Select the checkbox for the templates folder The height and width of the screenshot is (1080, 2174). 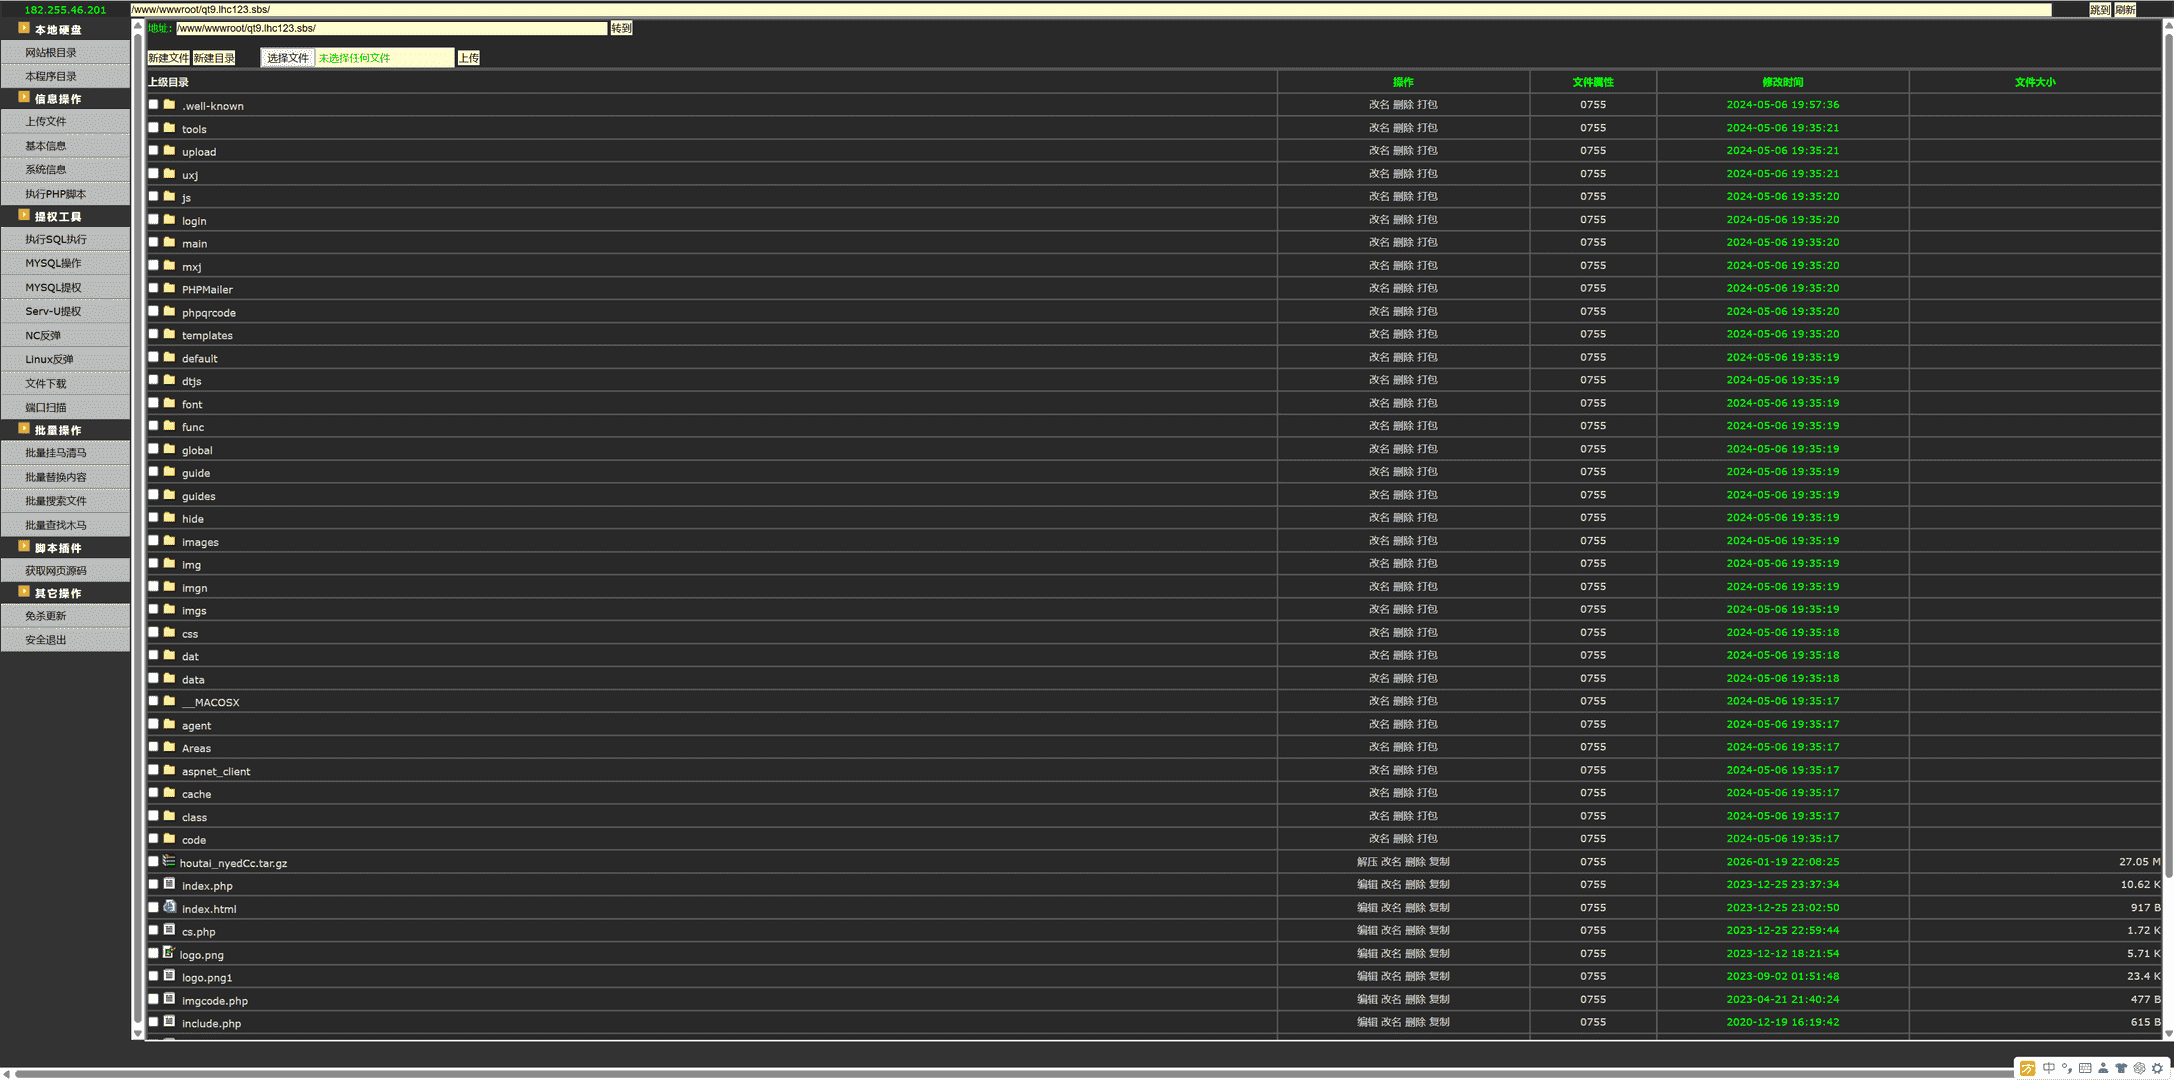(x=154, y=334)
